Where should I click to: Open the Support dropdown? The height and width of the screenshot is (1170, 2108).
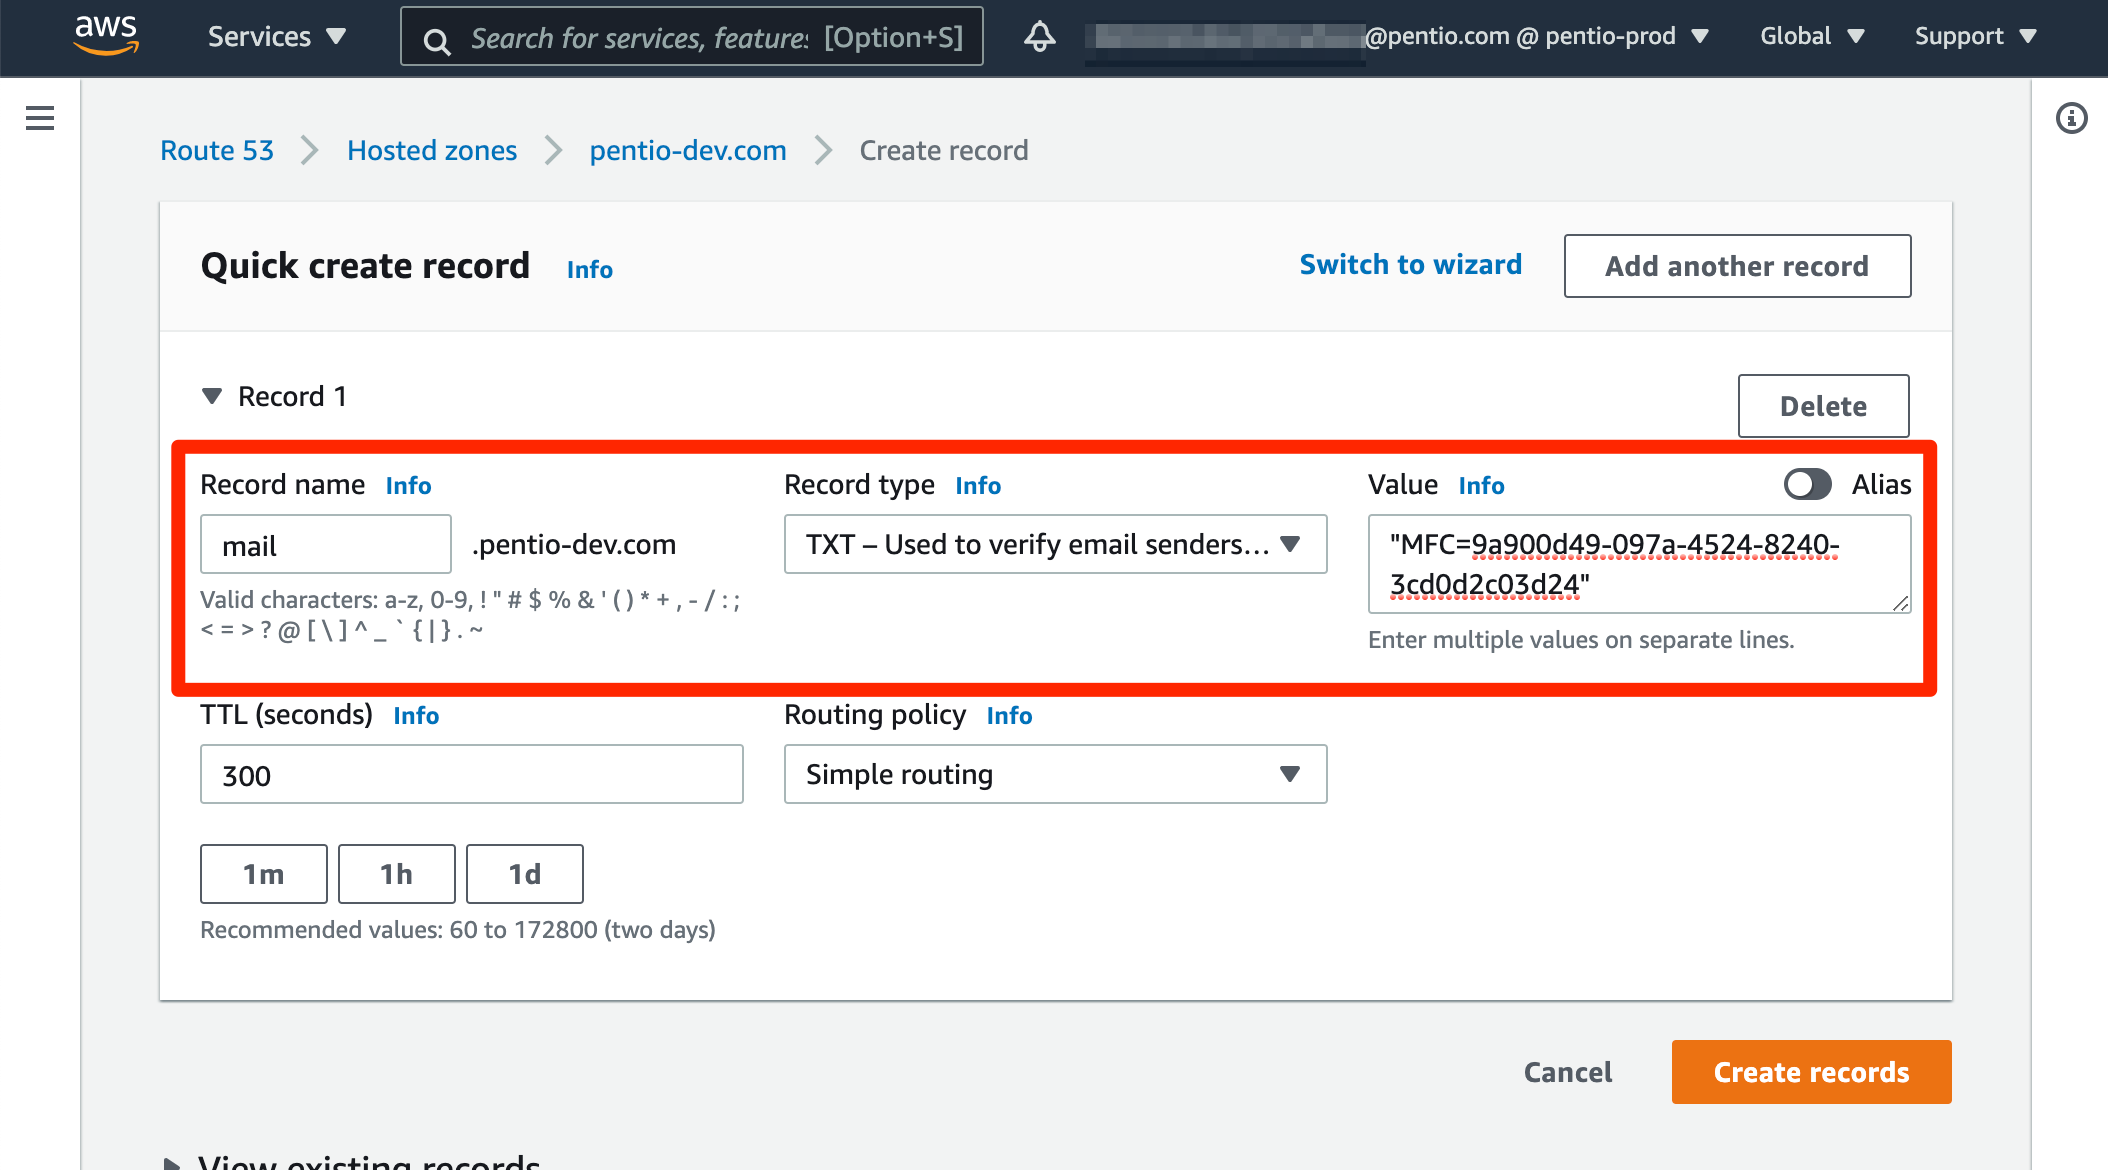pos(1975,37)
